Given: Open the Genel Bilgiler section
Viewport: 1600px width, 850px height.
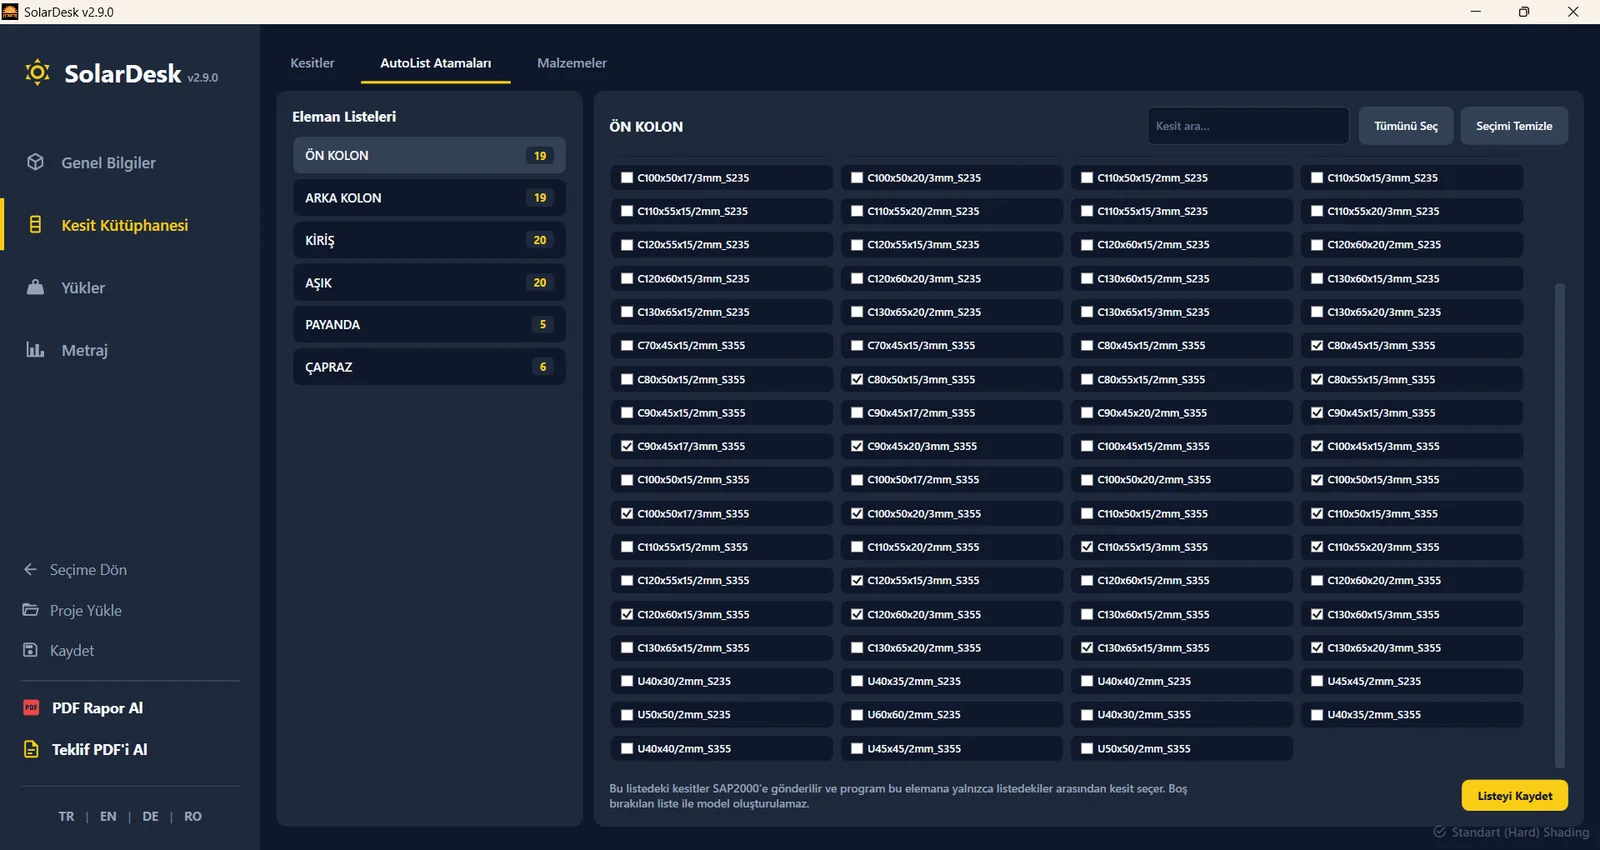Looking at the screenshot, I should tap(108, 162).
